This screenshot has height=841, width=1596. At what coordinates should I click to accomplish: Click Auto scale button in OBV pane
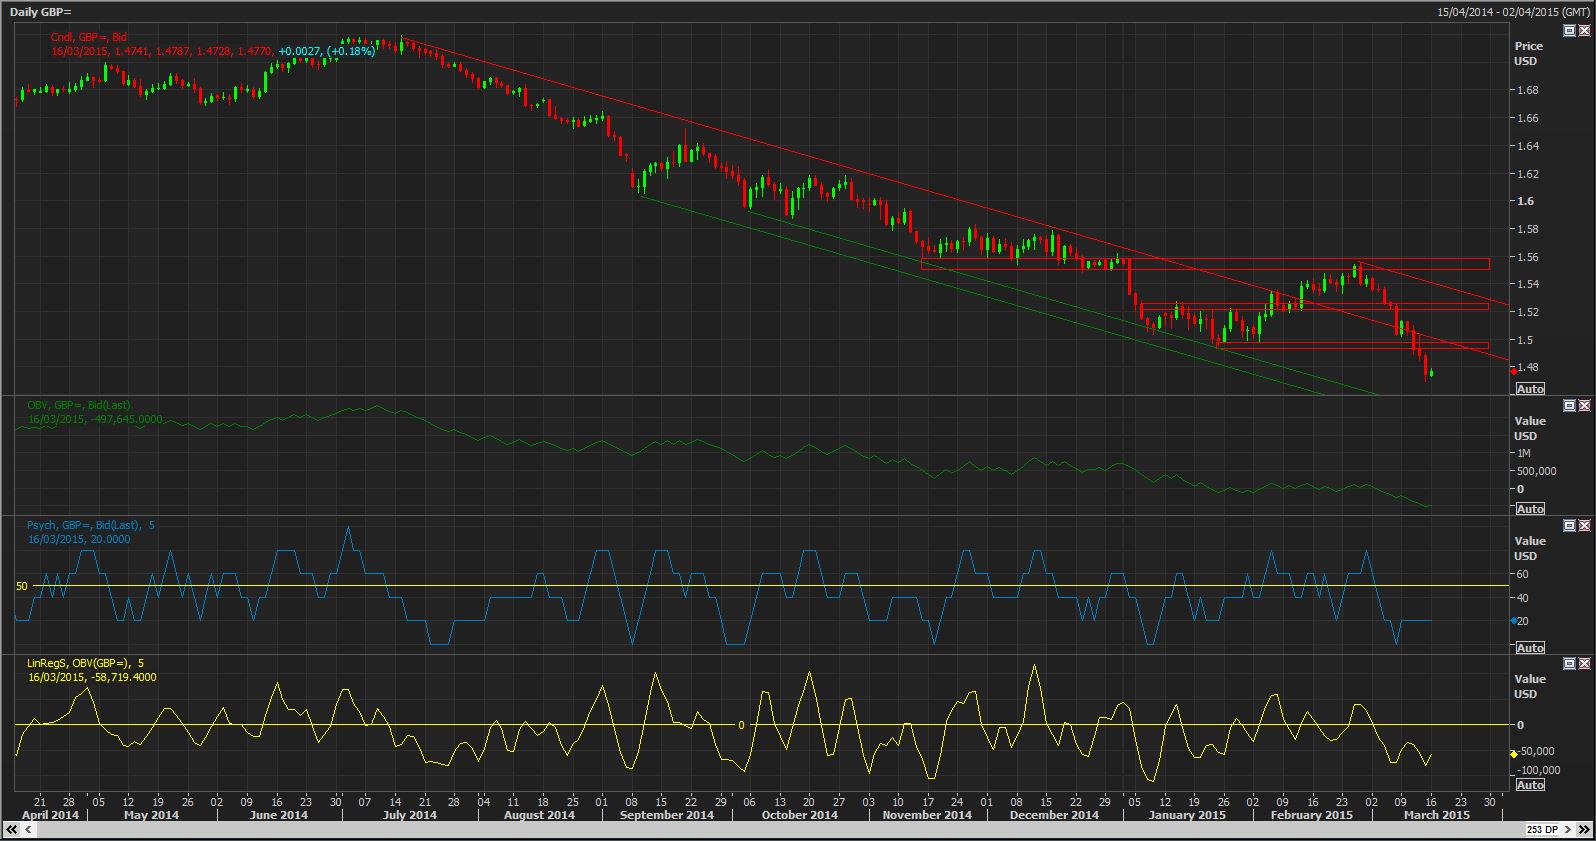point(1530,508)
